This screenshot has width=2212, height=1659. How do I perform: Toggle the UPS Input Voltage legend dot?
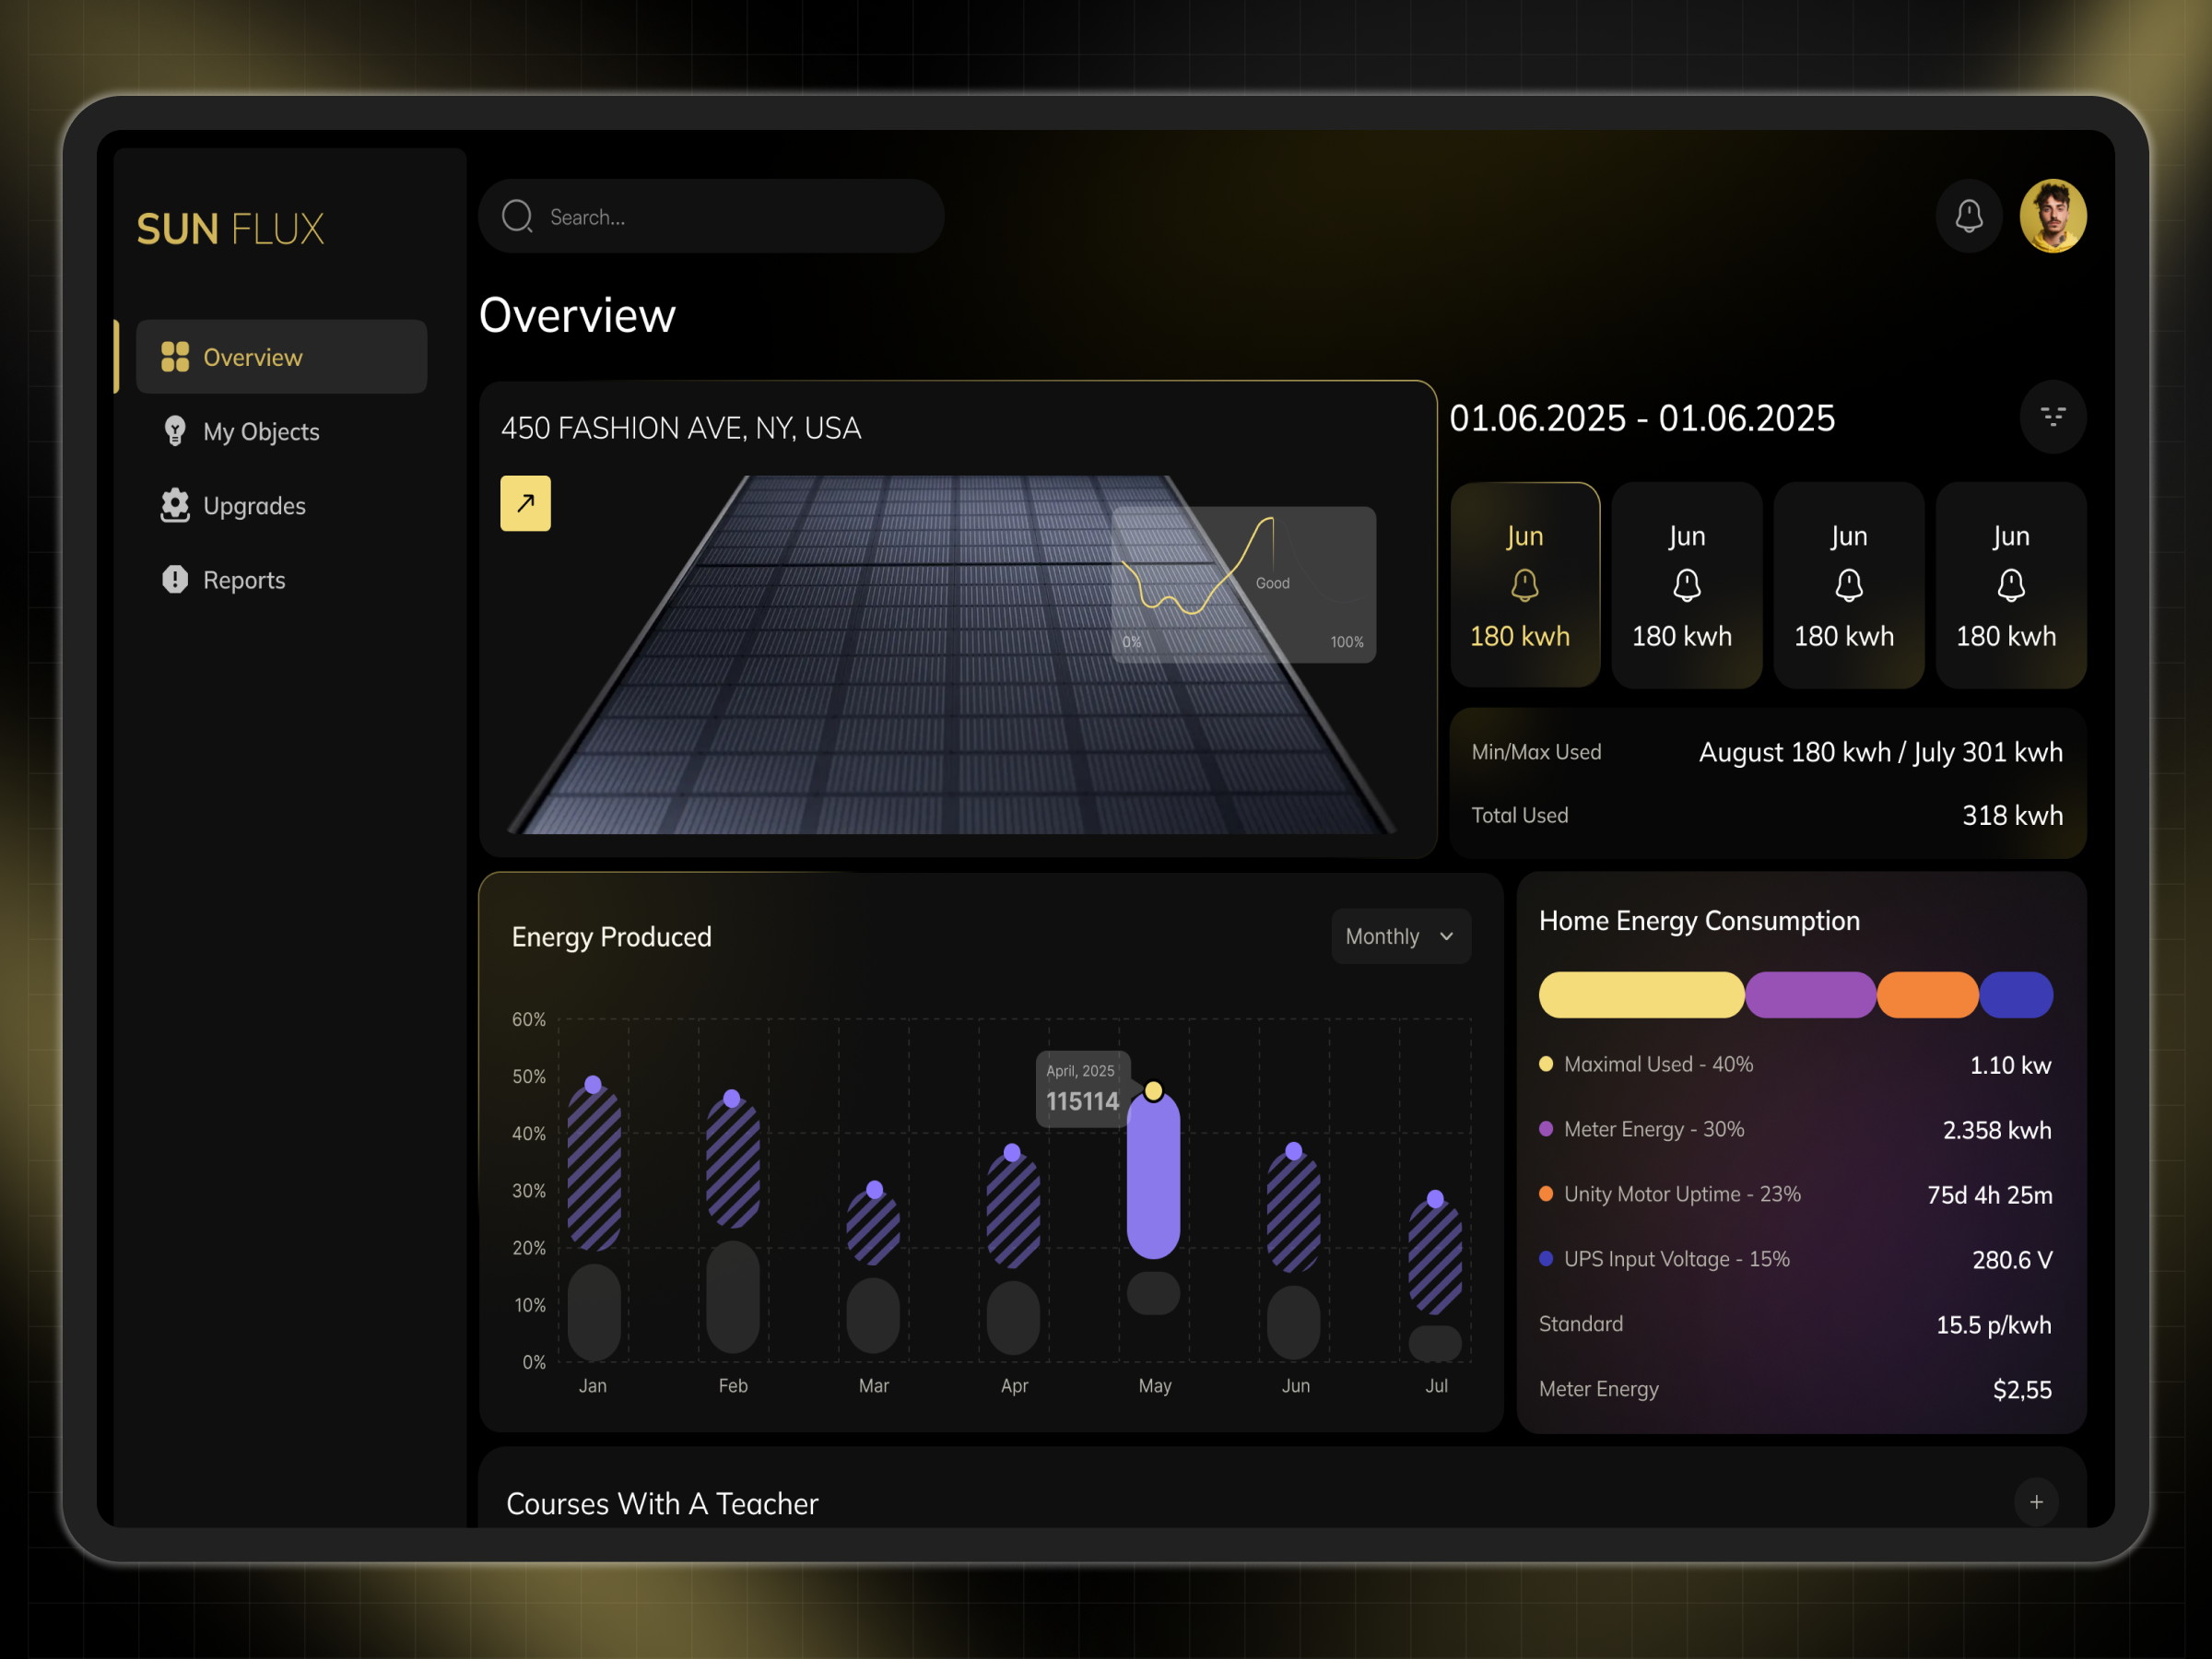click(1545, 1259)
